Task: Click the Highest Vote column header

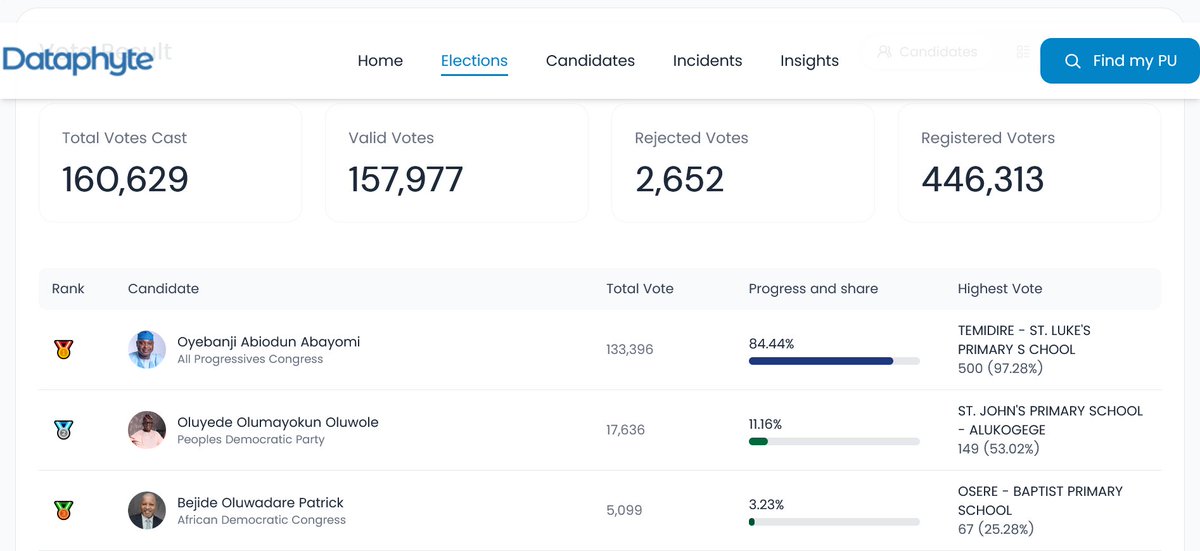Action: pos(1000,288)
